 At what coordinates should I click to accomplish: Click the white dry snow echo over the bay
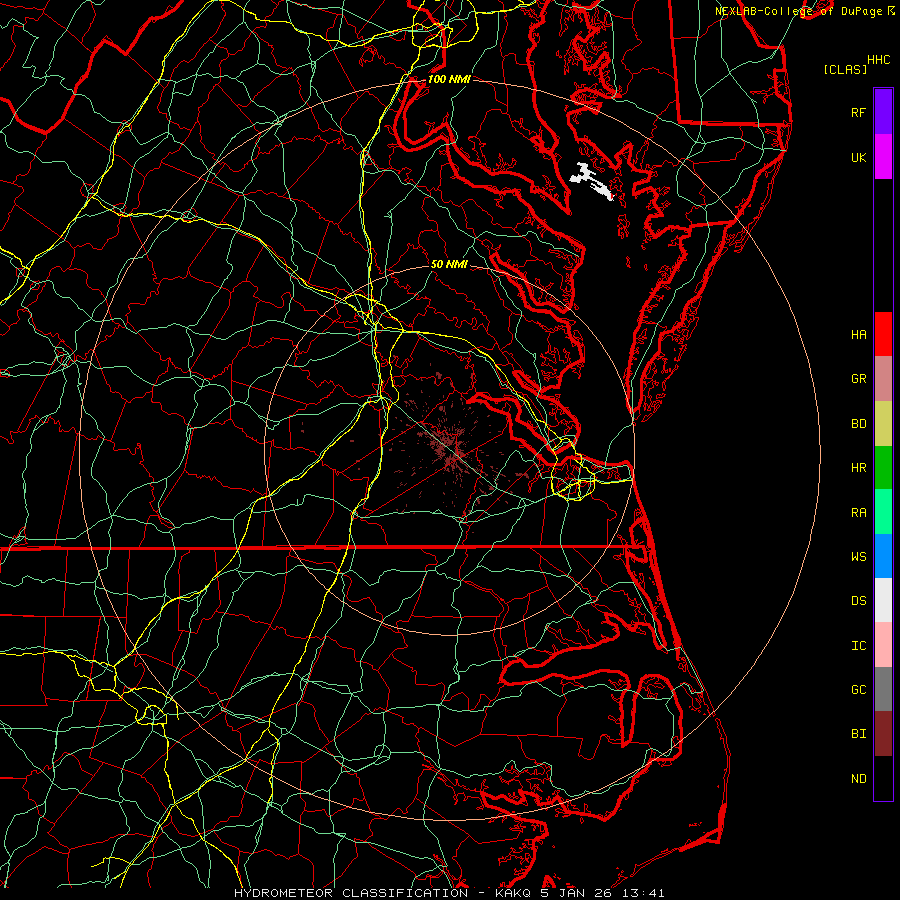591,181
